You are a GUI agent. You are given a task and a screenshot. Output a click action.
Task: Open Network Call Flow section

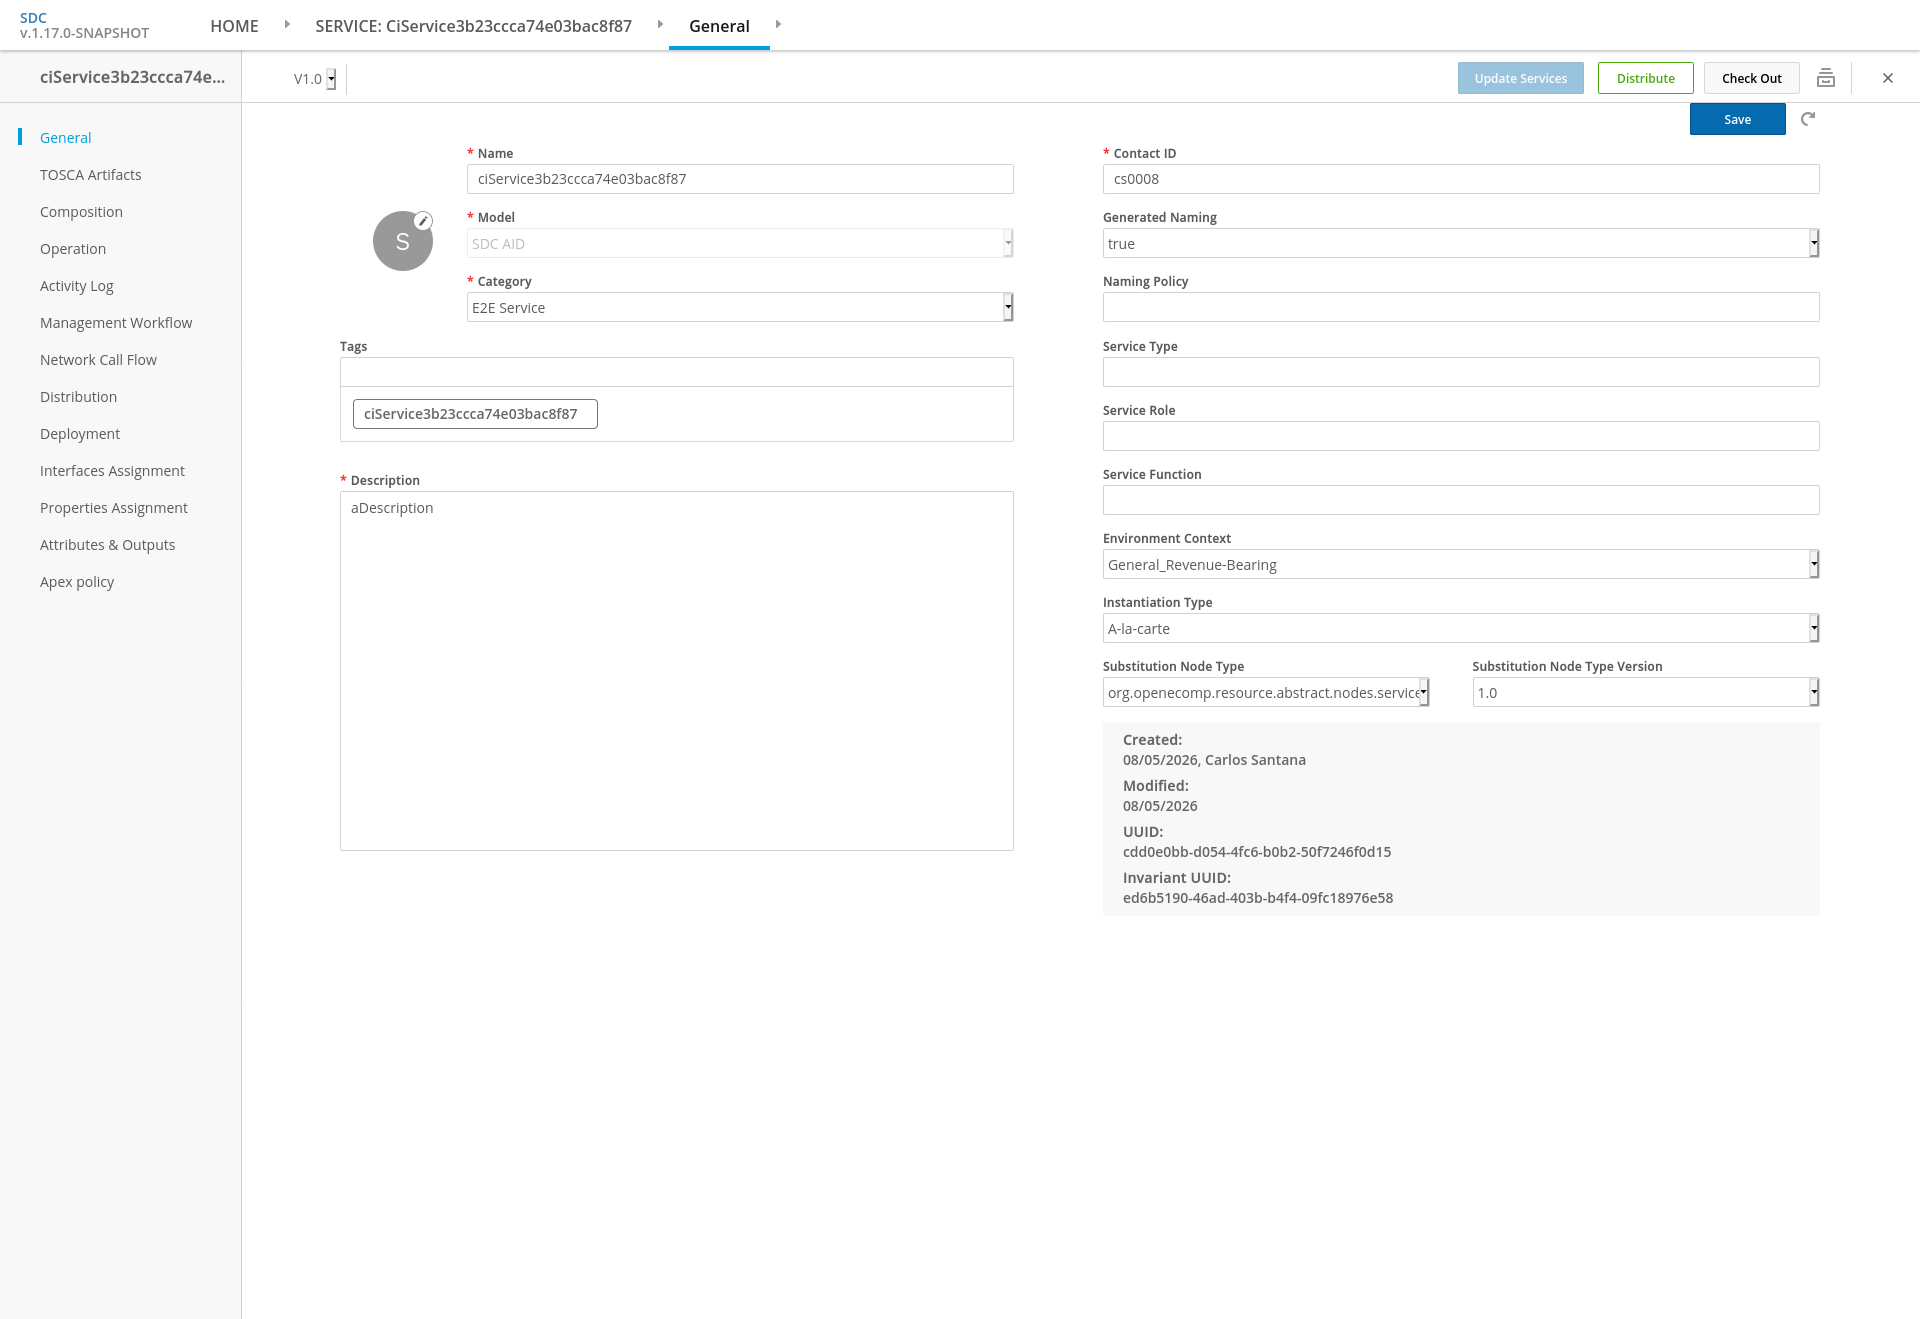point(98,360)
